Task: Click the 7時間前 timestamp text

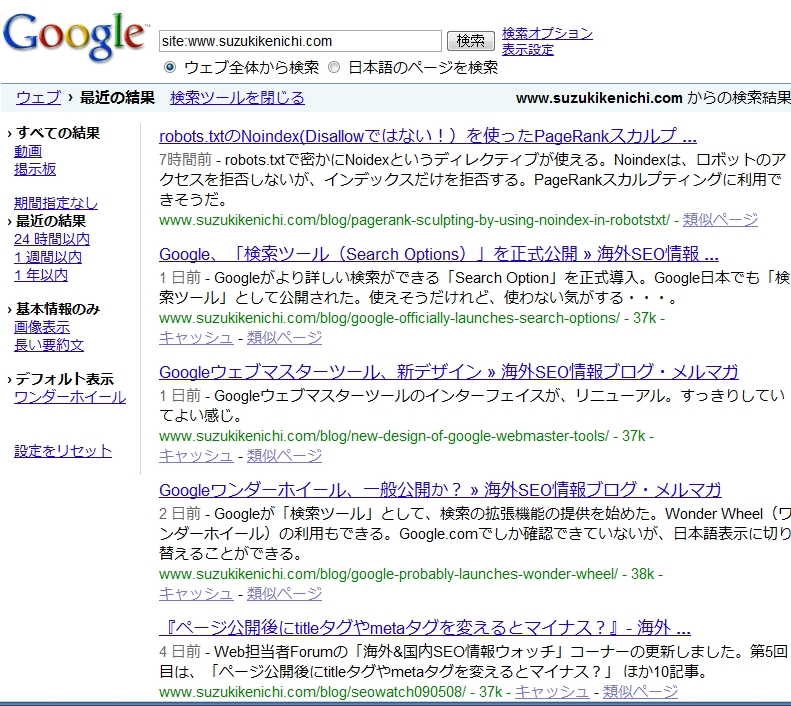Action: point(185,159)
